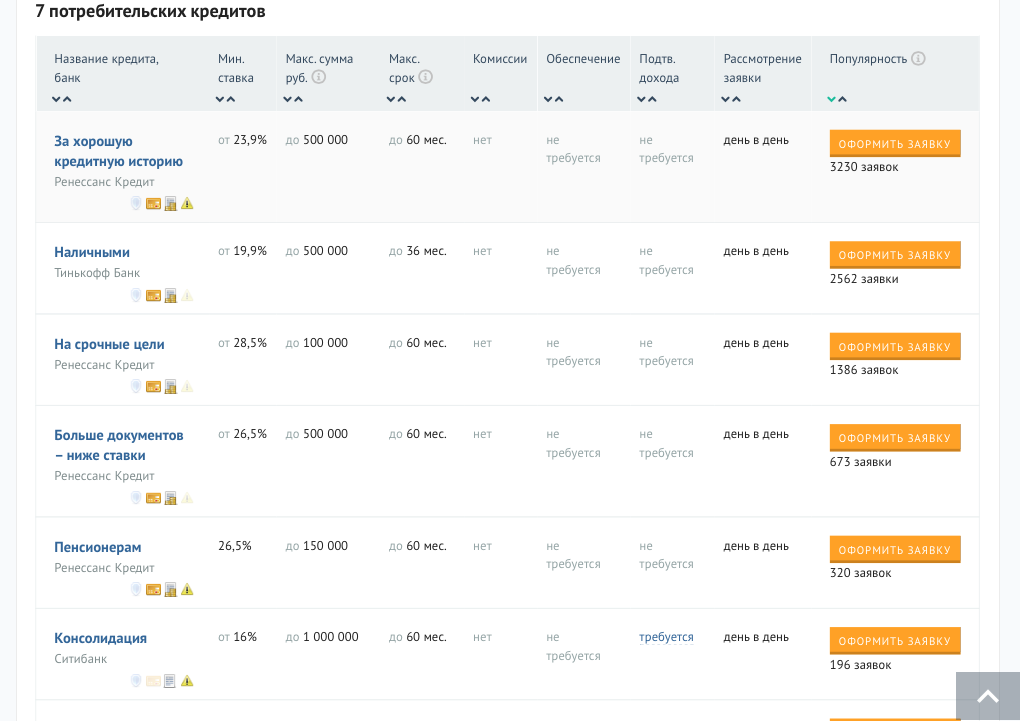Image resolution: width=1020 pixels, height=721 pixels.
Task: Click card icon under За хорошую кредитную историю
Action: click(154, 204)
